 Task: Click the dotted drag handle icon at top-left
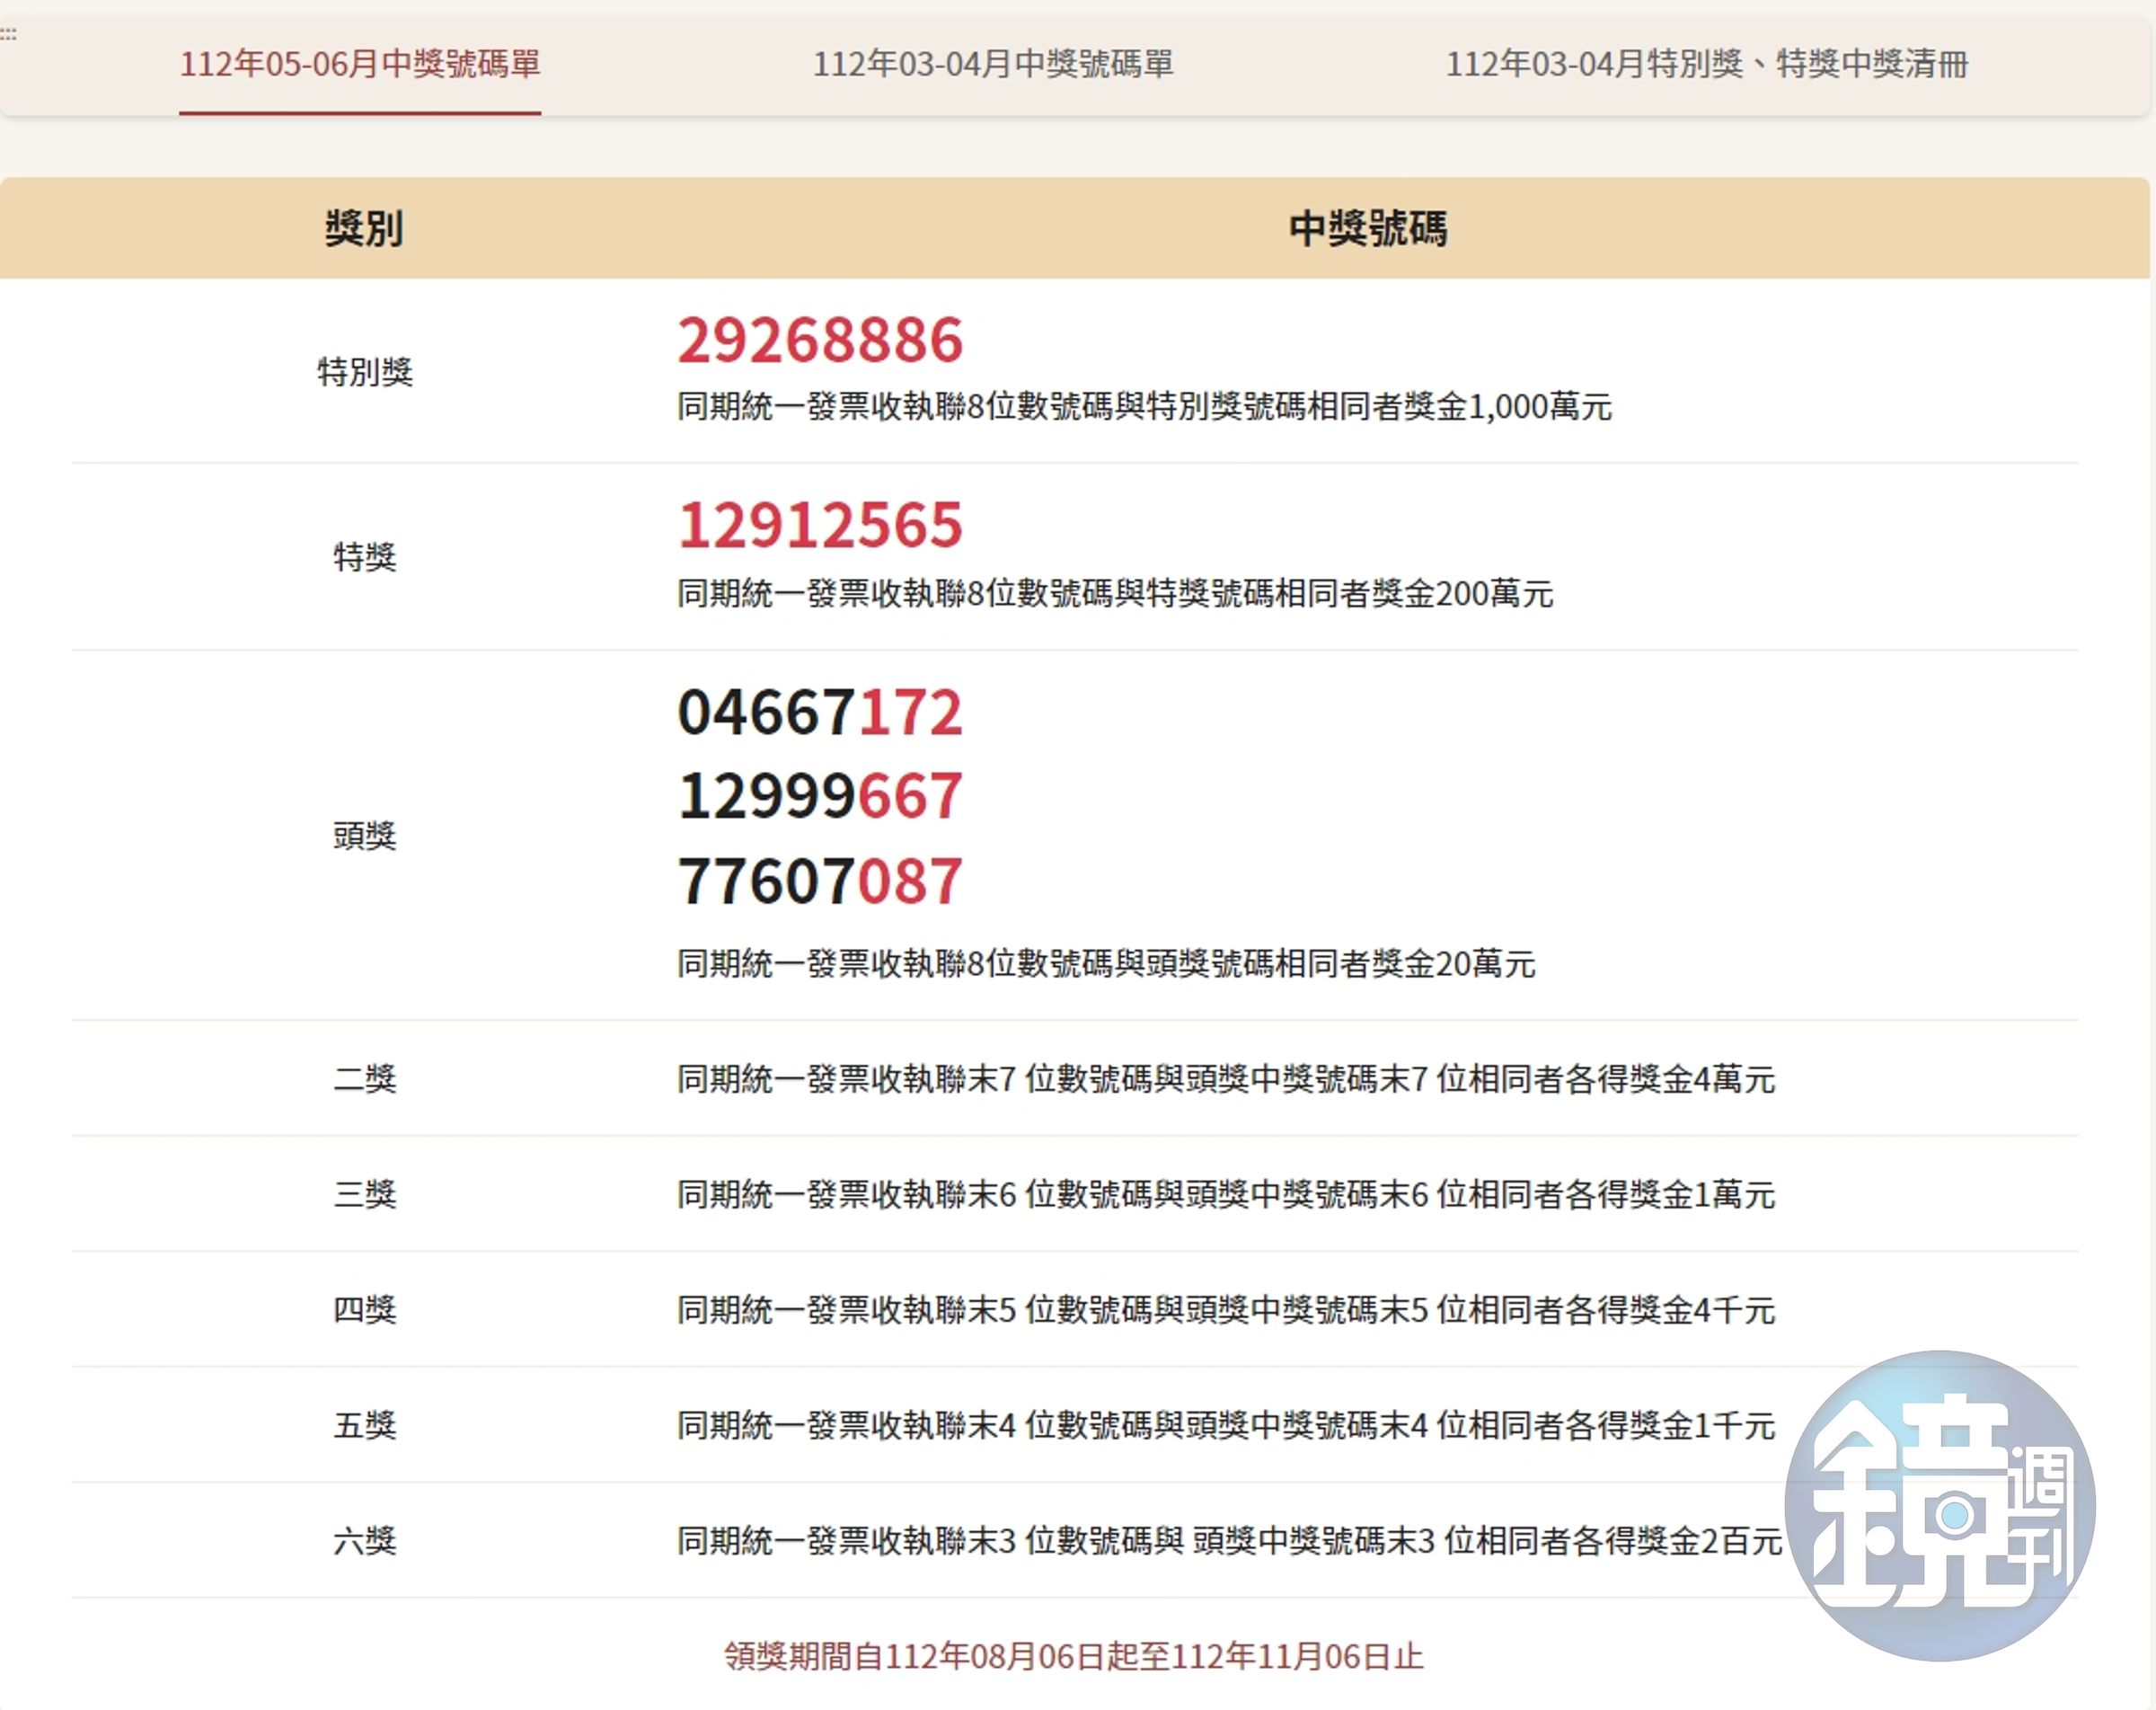coord(8,34)
